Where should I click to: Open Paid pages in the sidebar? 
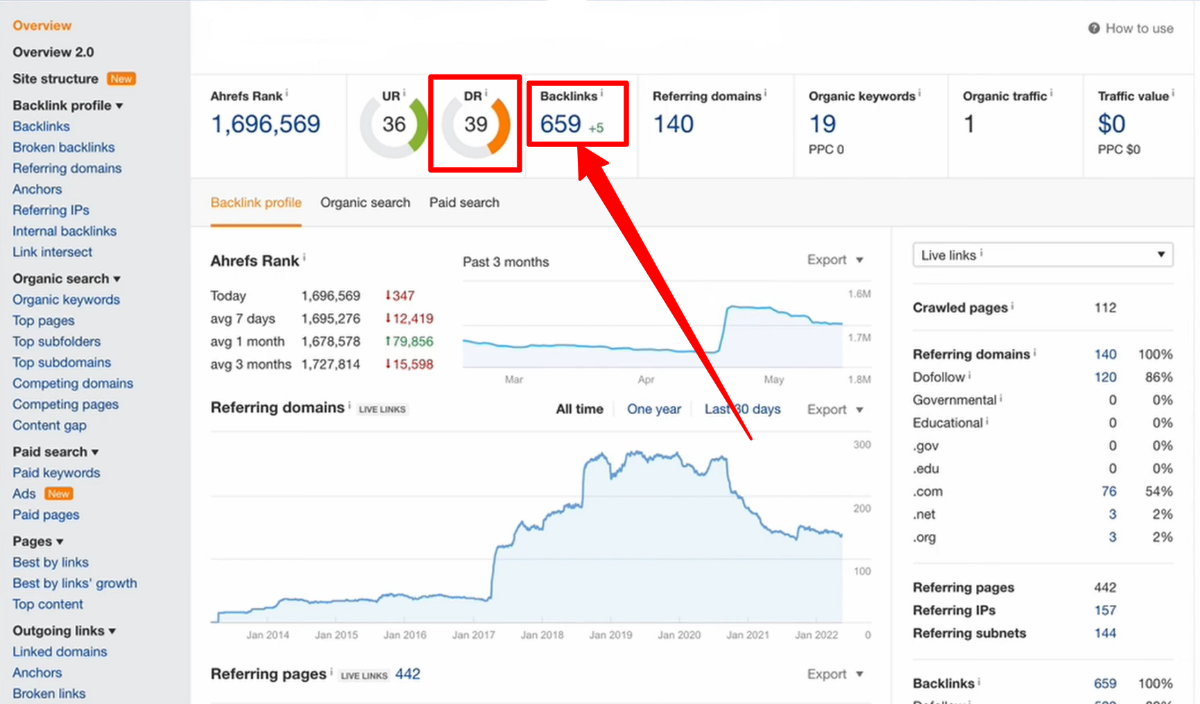[46, 516]
